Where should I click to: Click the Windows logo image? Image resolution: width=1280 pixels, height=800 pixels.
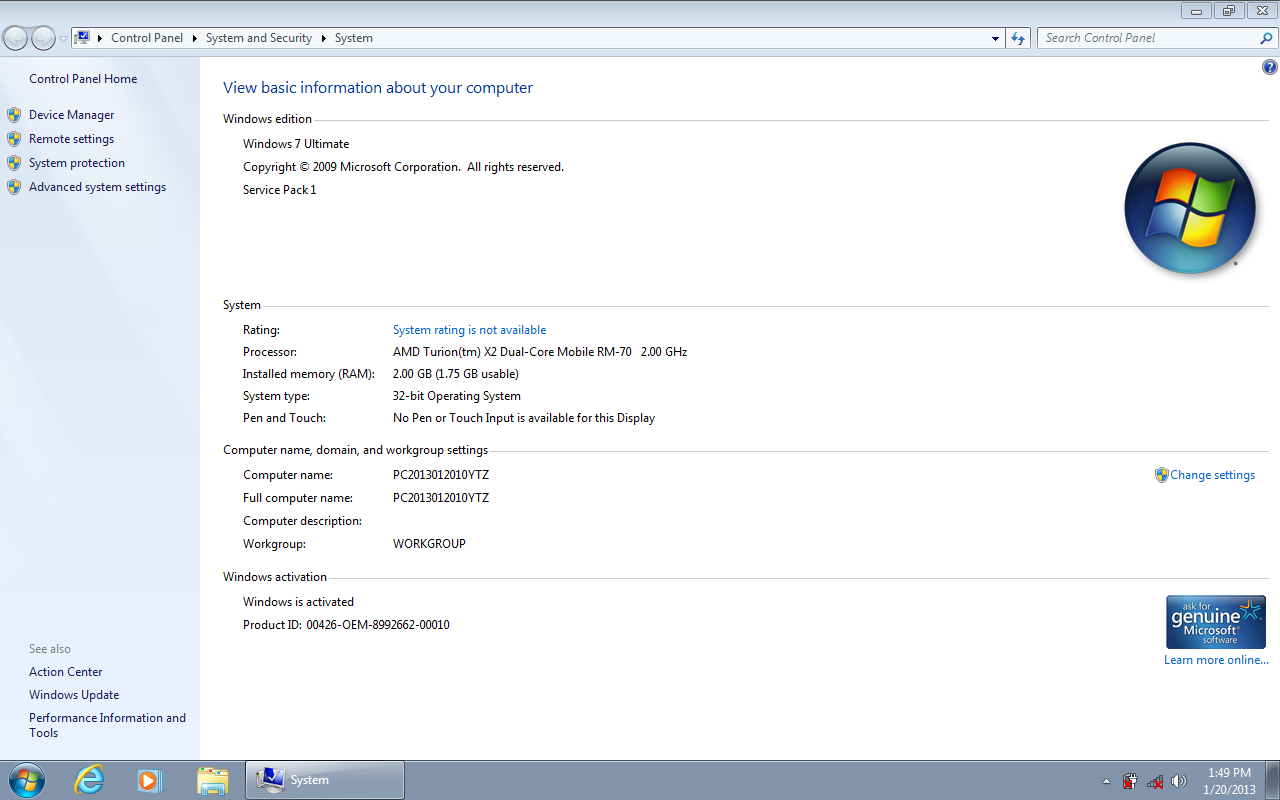tap(1189, 209)
